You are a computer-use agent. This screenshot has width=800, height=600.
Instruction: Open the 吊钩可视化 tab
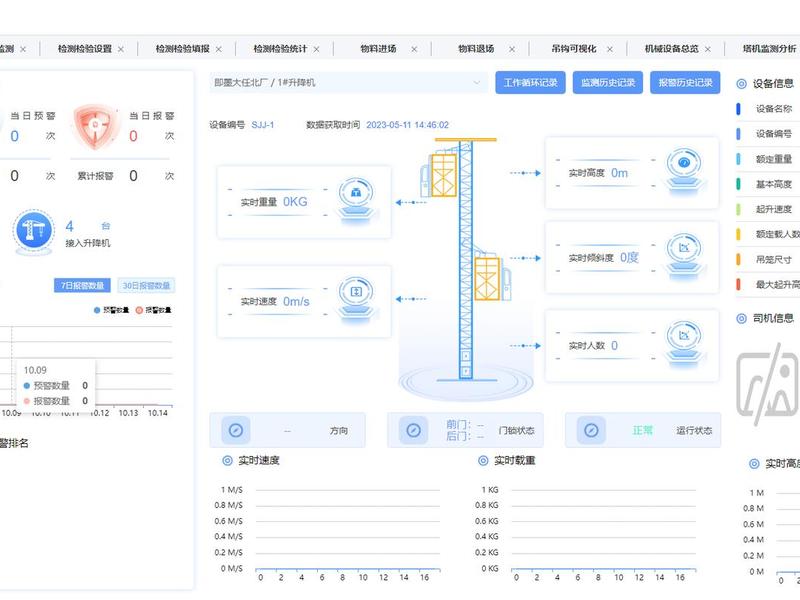[573, 49]
